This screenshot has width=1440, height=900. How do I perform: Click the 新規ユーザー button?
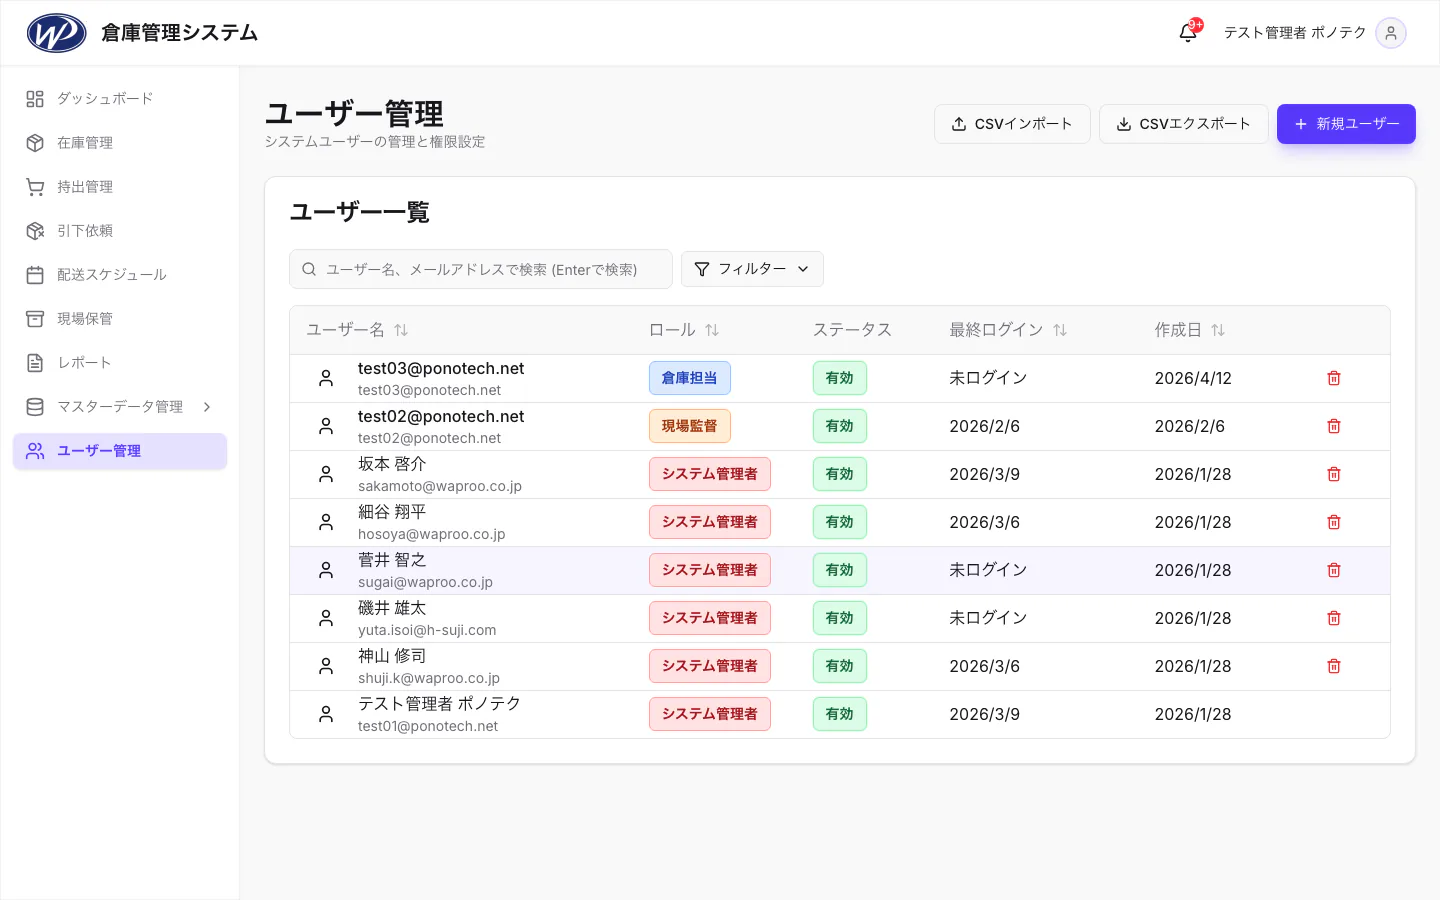pyautogui.click(x=1346, y=124)
